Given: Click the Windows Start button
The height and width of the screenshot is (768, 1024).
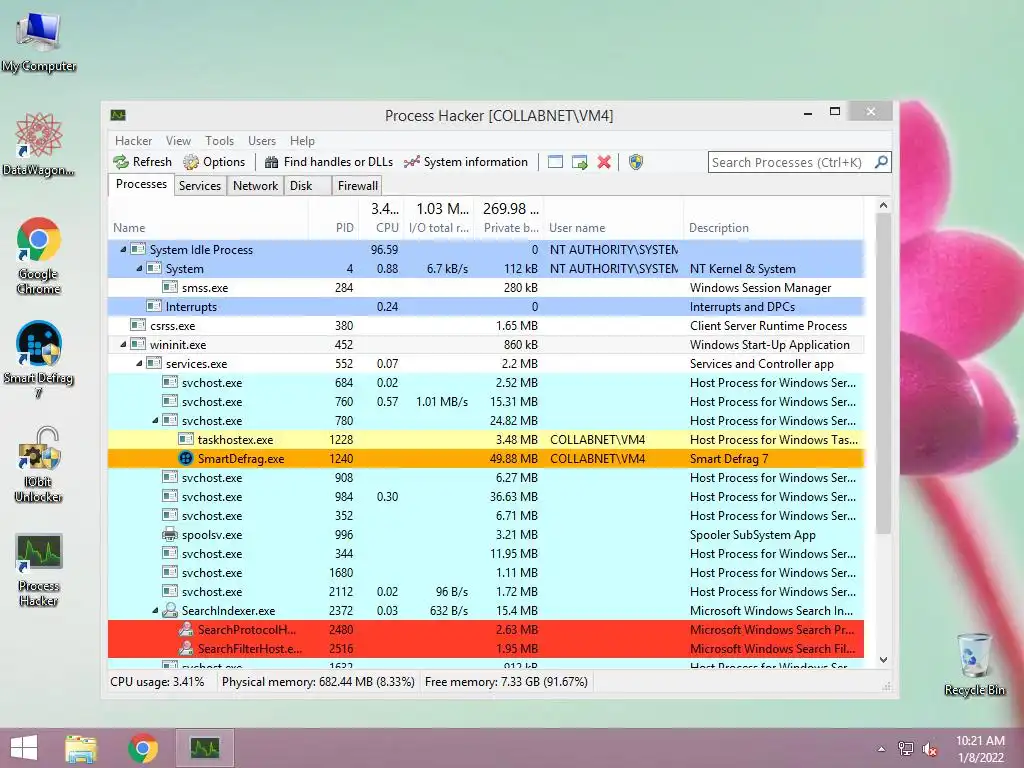Looking at the screenshot, I should click(24, 748).
